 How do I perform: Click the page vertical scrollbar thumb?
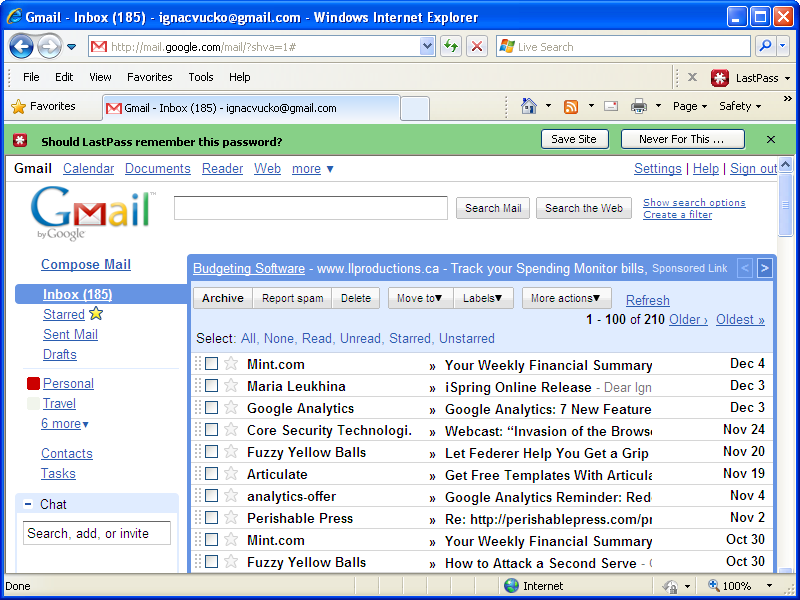(786, 205)
